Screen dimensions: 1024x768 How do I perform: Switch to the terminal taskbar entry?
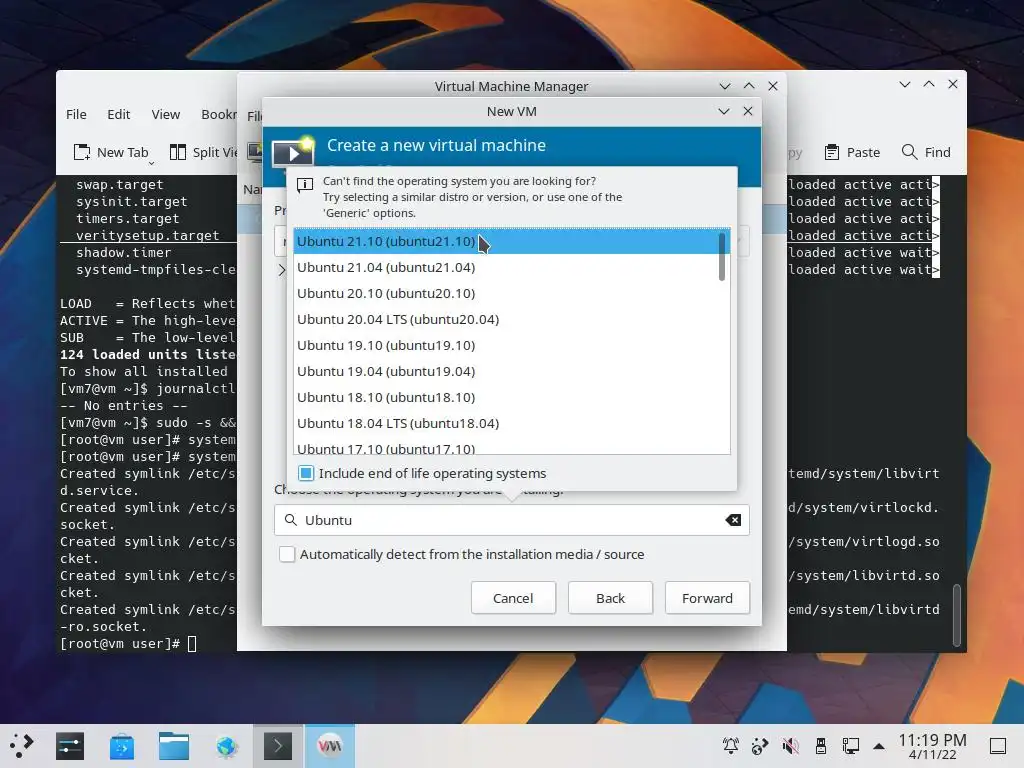278,746
